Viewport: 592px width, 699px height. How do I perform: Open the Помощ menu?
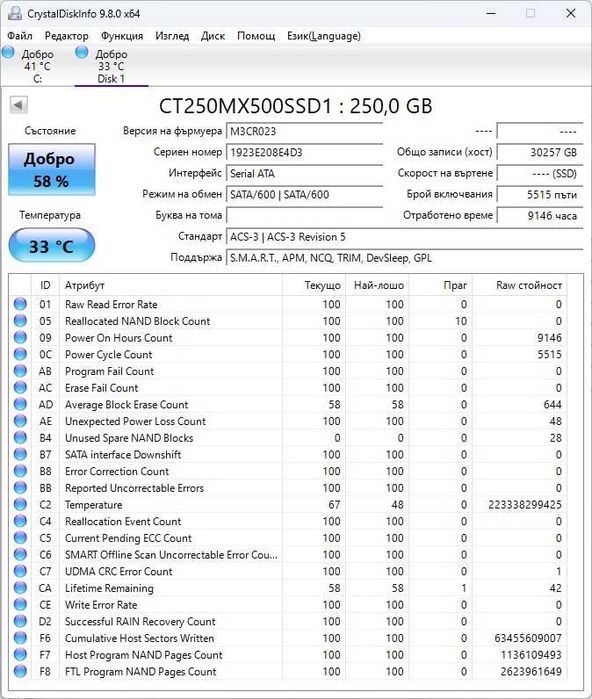pyautogui.click(x=256, y=36)
